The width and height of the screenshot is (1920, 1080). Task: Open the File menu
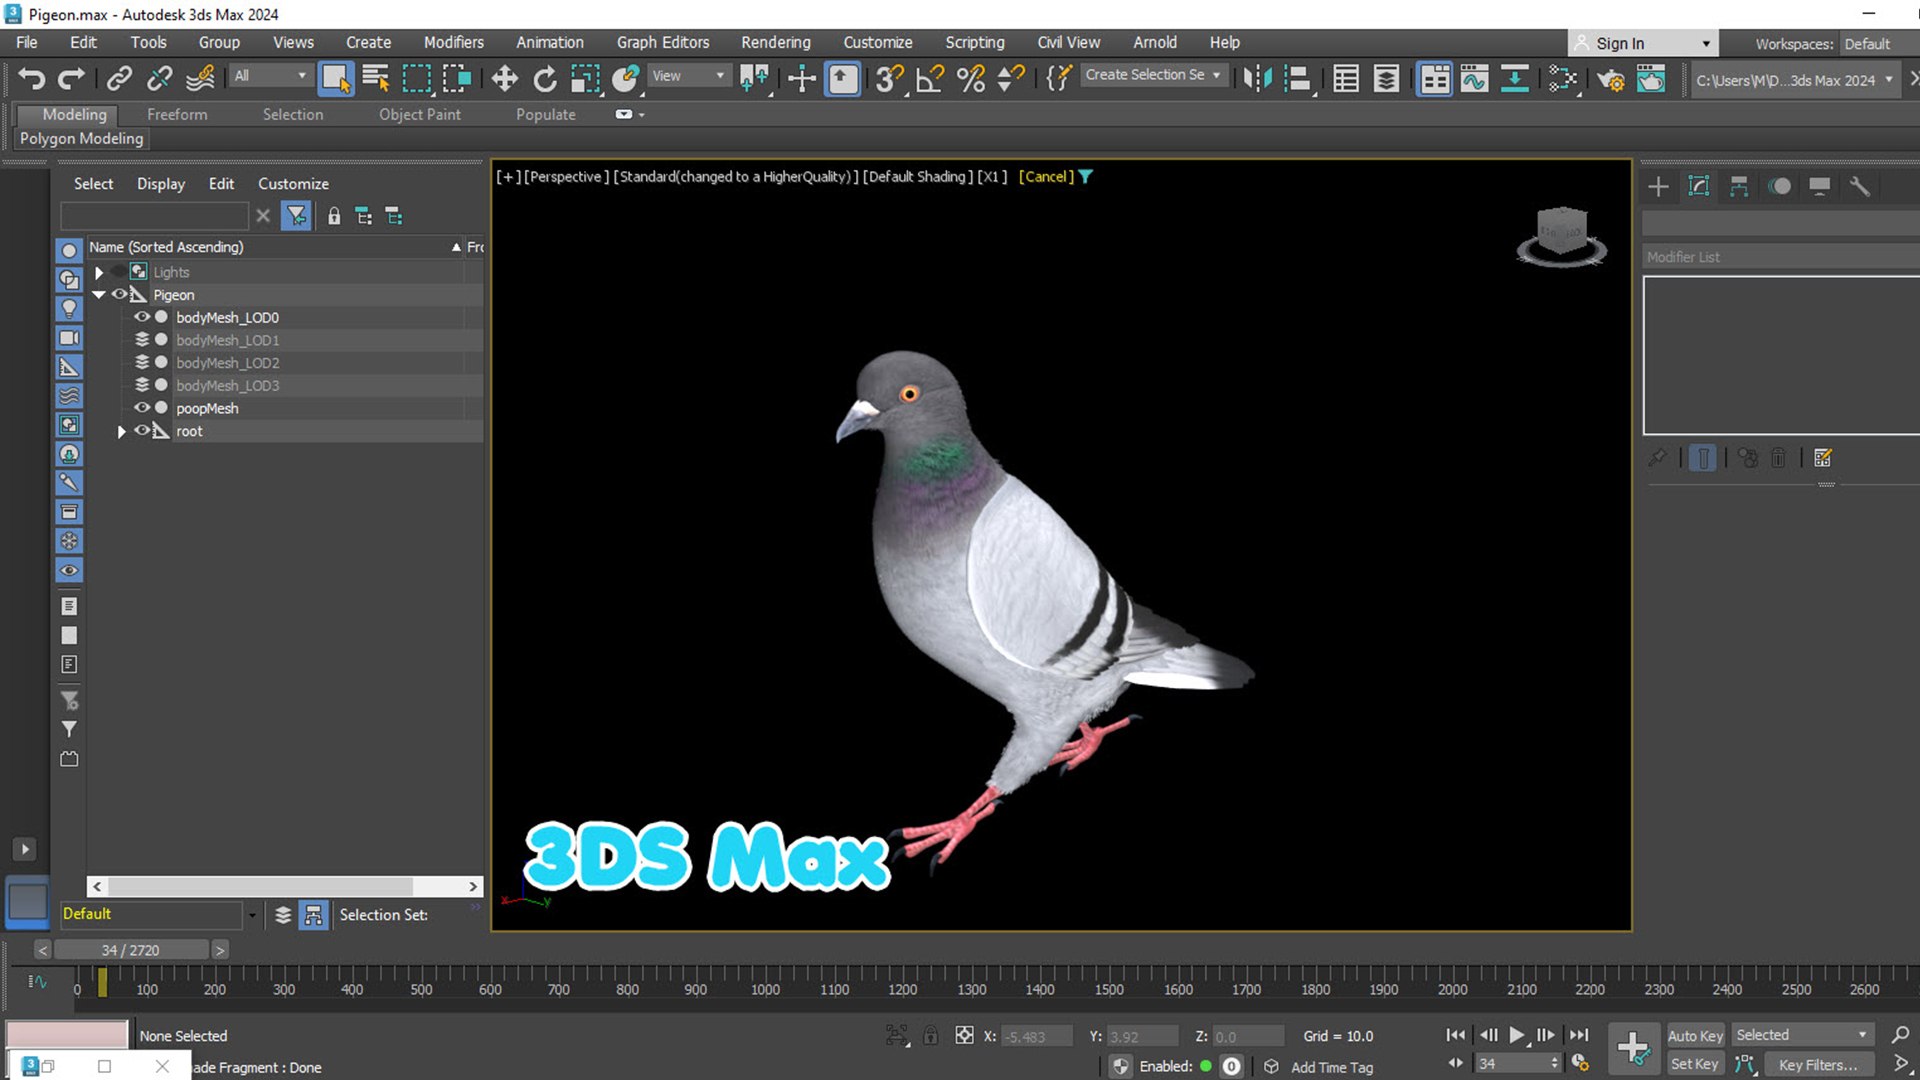point(27,42)
